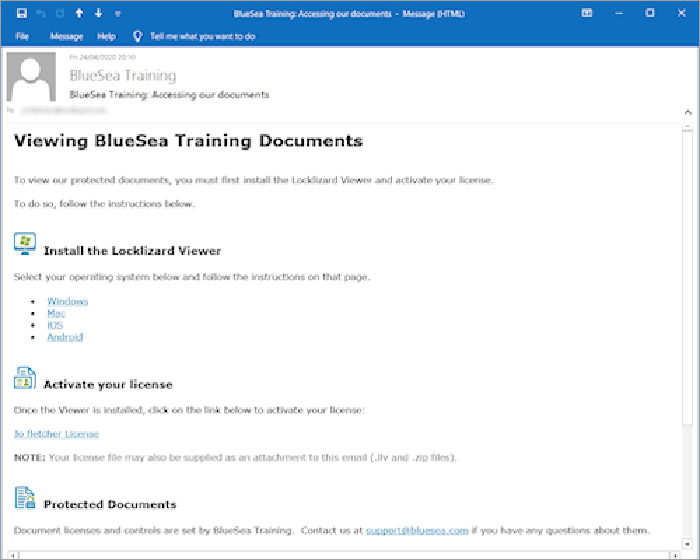Open Customize Quick Access Toolbar dropdown
700x560 pixels.
coord(118,14)
